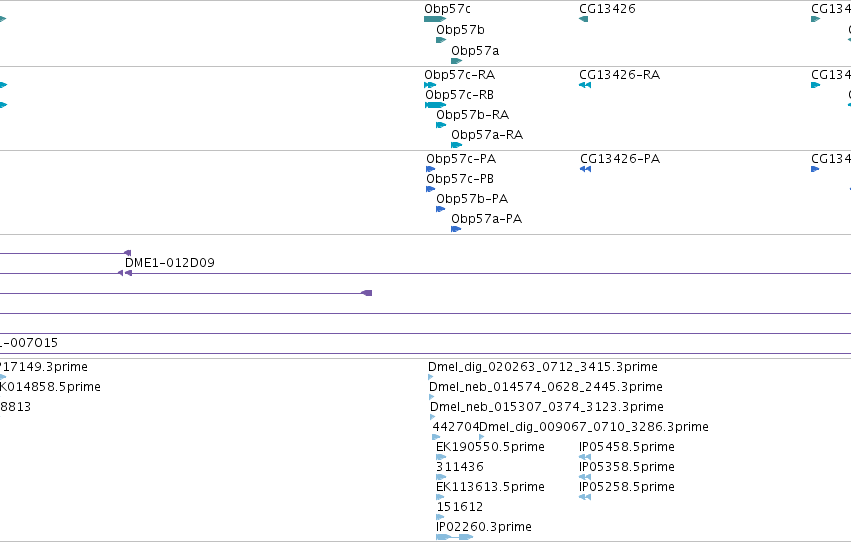Viewport: 851px width, 542px height.
Task: Select the Obp57a-PA protein glyph
Action: pos(456,229)
